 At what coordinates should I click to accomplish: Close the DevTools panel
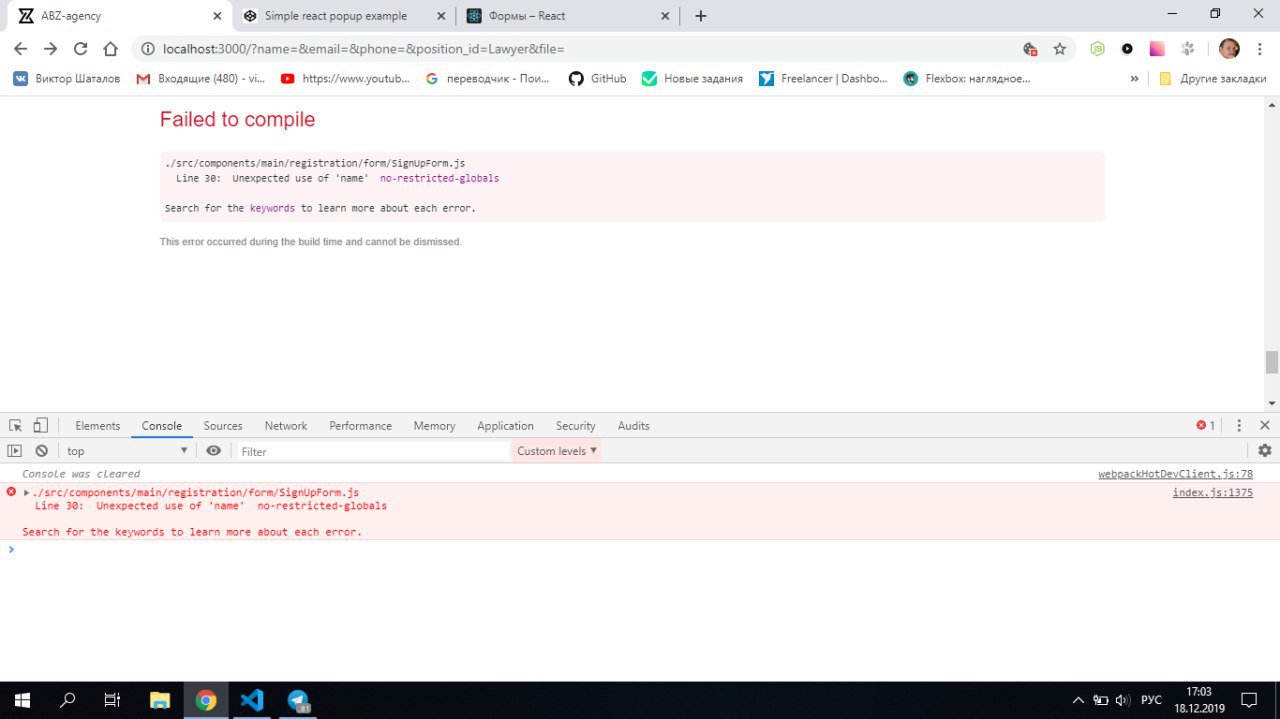pos(1264,425)
